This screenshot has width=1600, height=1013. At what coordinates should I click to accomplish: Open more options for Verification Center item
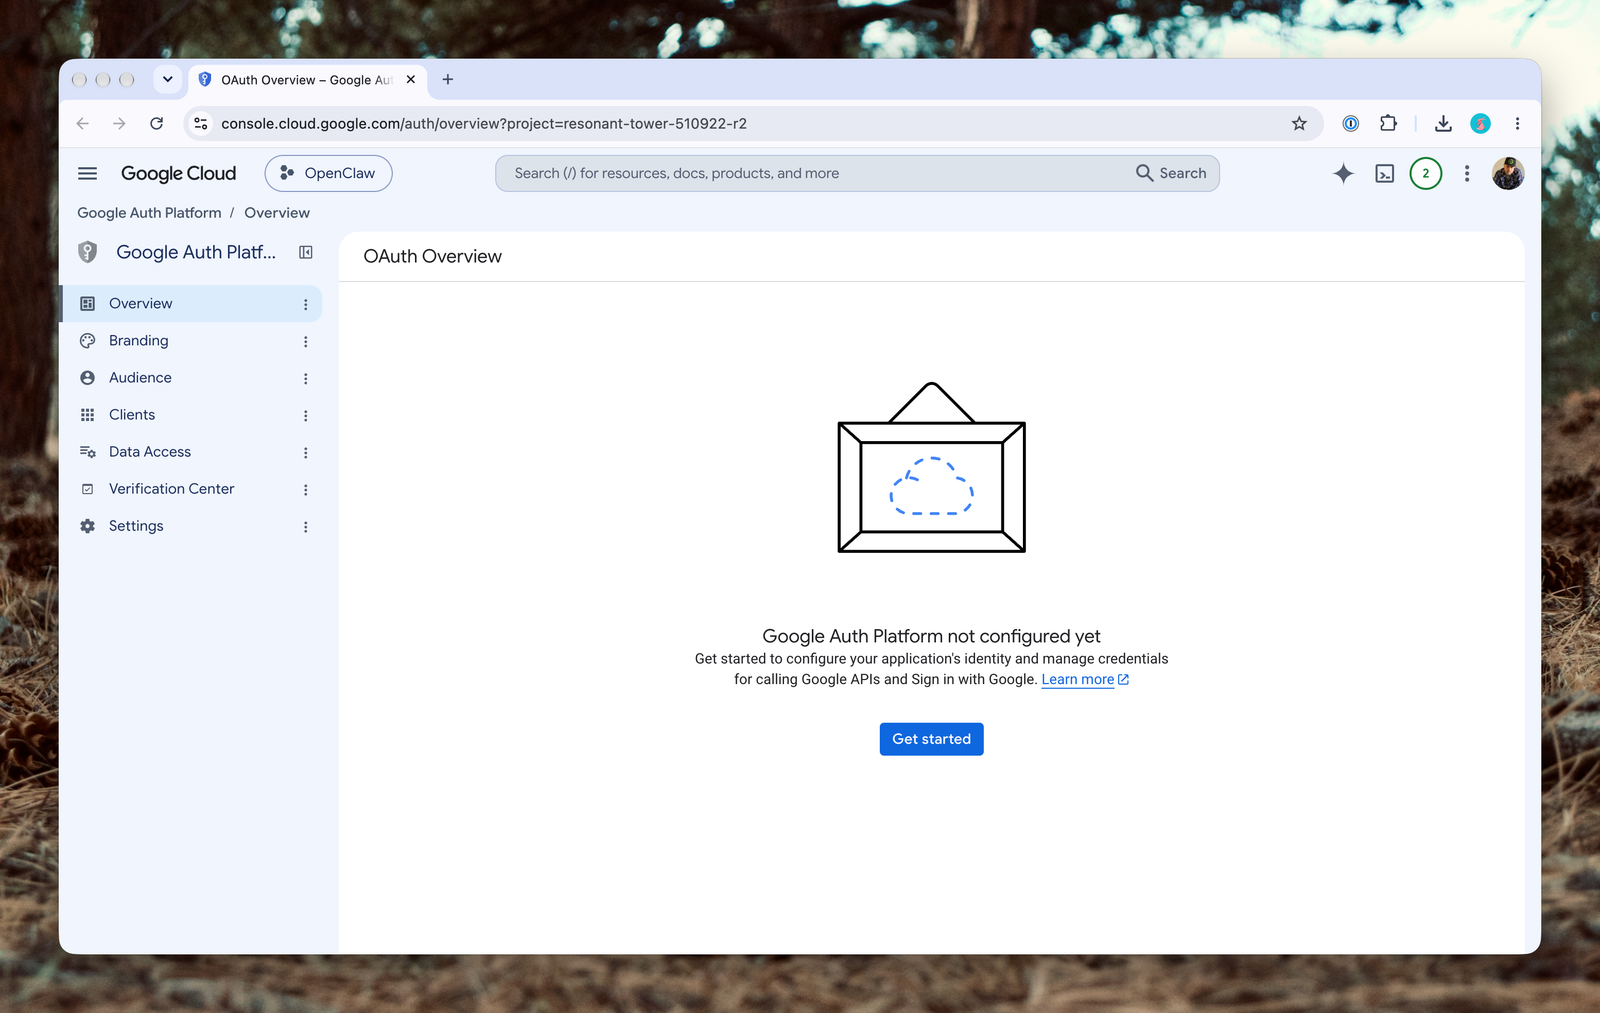(x=305, y=489)
